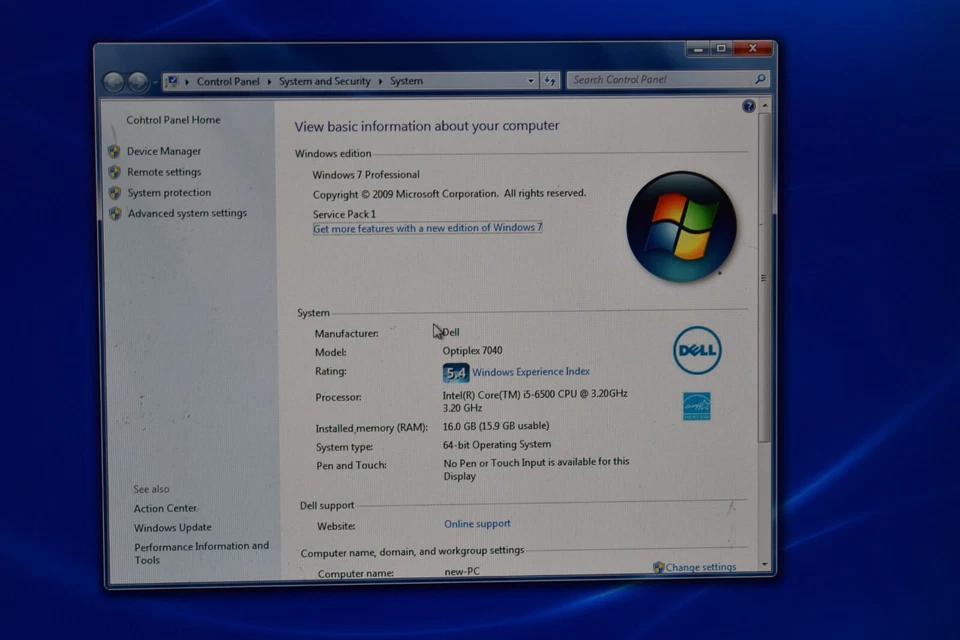Navigate to System and Security breadcrumb

(324, 81)
